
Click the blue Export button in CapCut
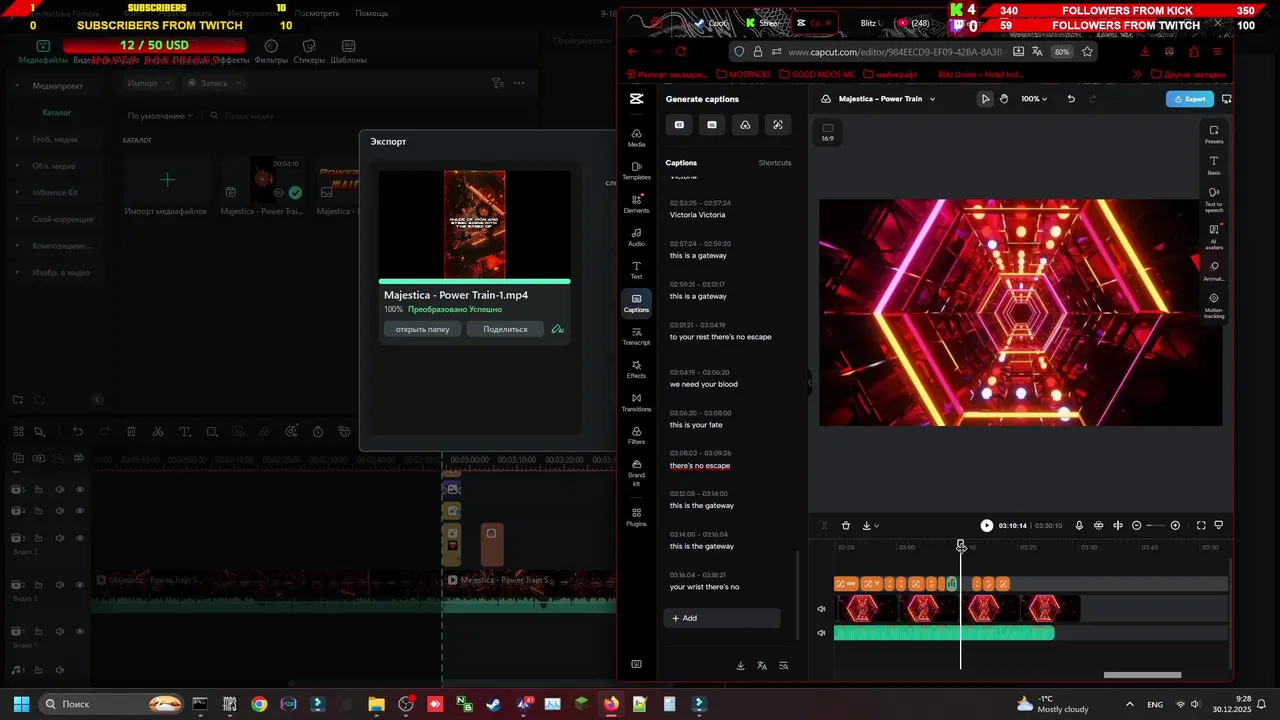pyautogui.click(x=1190, y=99)
